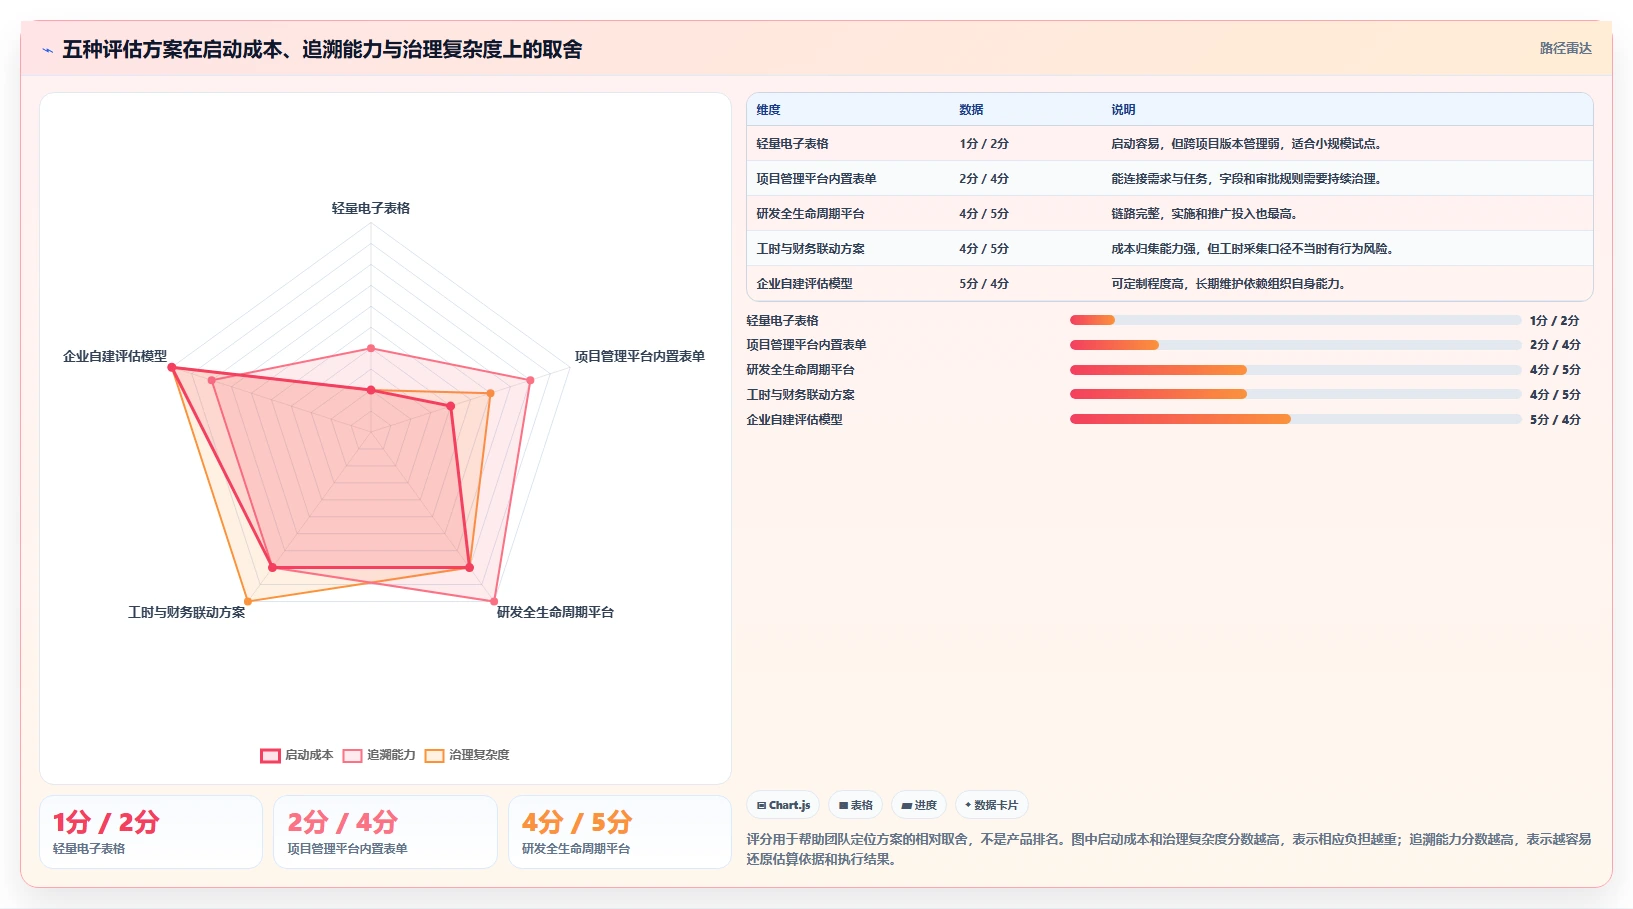This screenshot has width=1633, height=909.
Task: Click the small icon before the page title
Action: [47, 50]
